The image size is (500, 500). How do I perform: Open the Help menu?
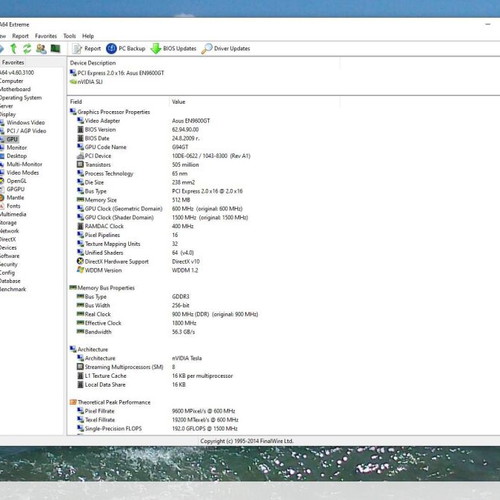click(x=88, y=36)
